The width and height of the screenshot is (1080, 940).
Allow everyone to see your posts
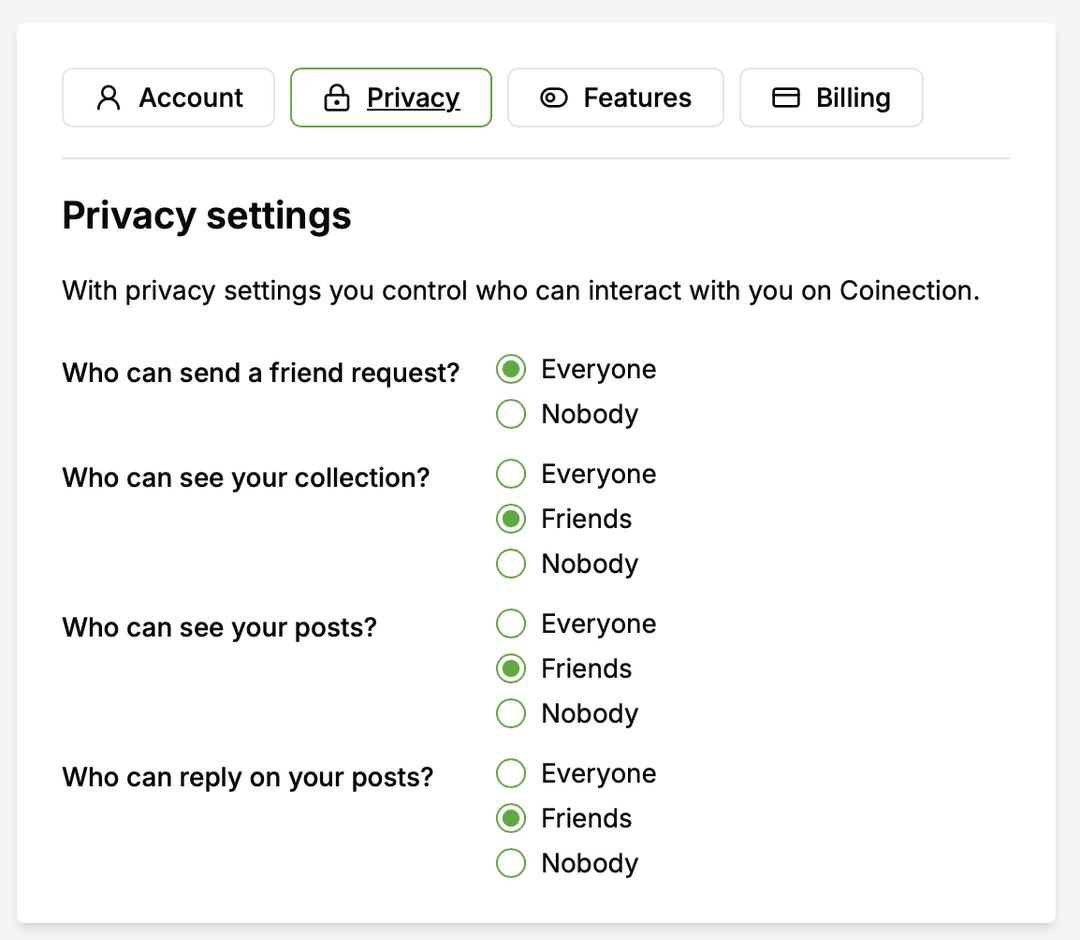(x=511, y=623)
